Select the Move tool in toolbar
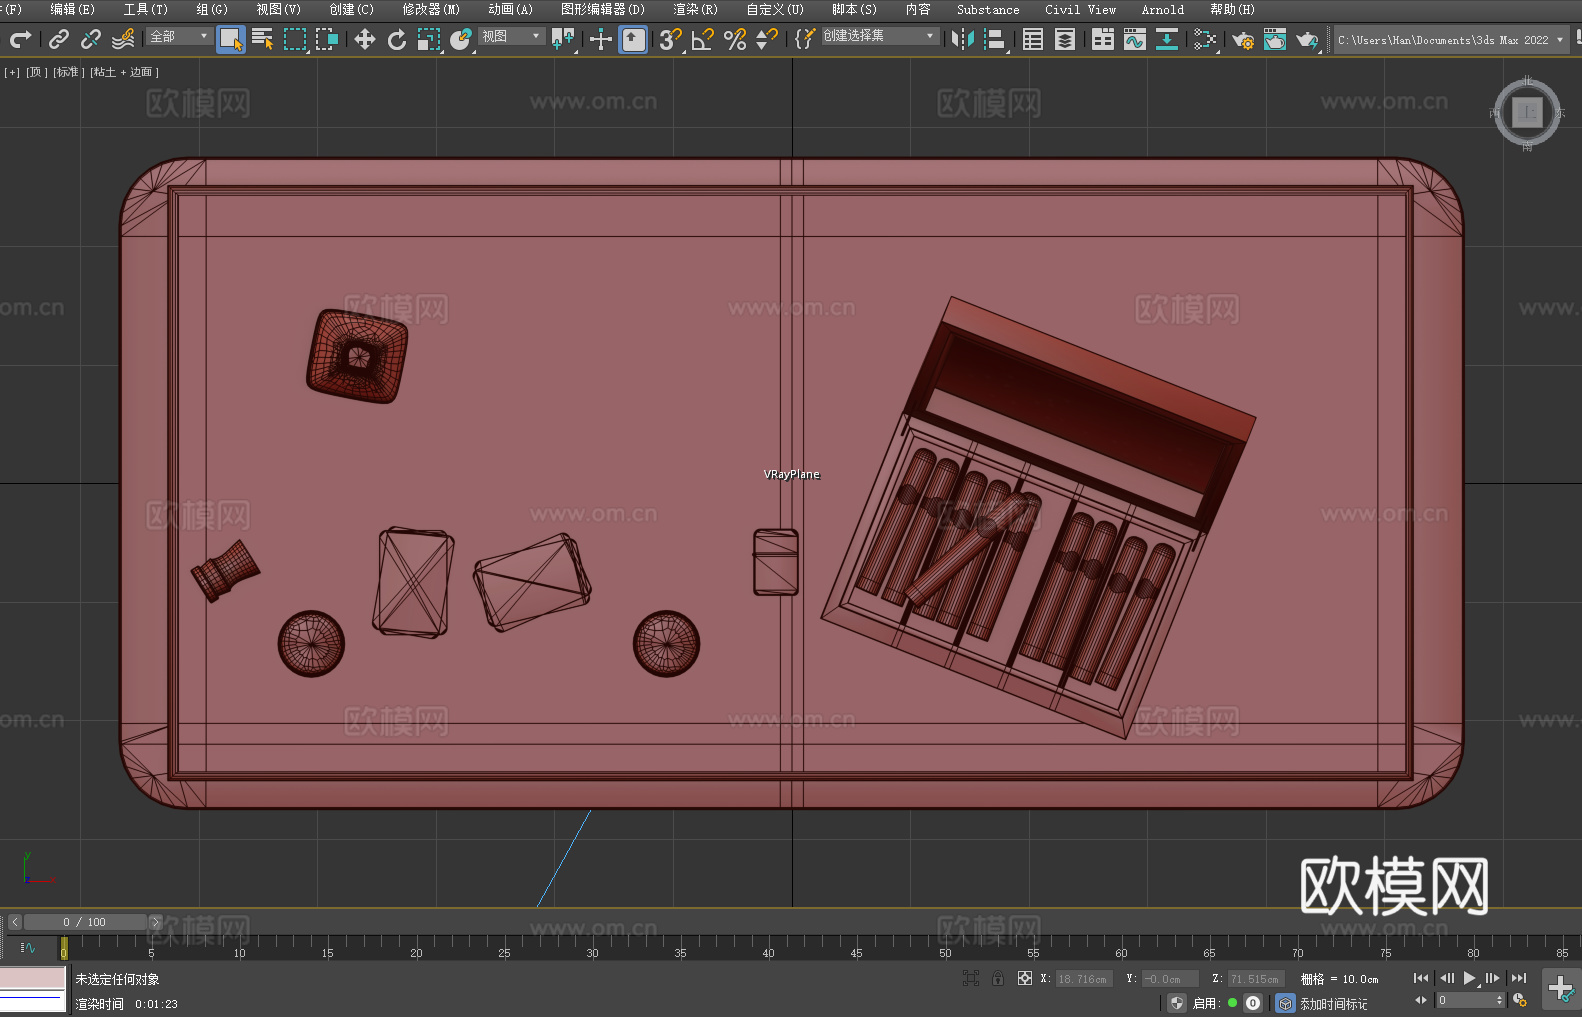This screenshot has height=1017, width=1582. point(365,39)
